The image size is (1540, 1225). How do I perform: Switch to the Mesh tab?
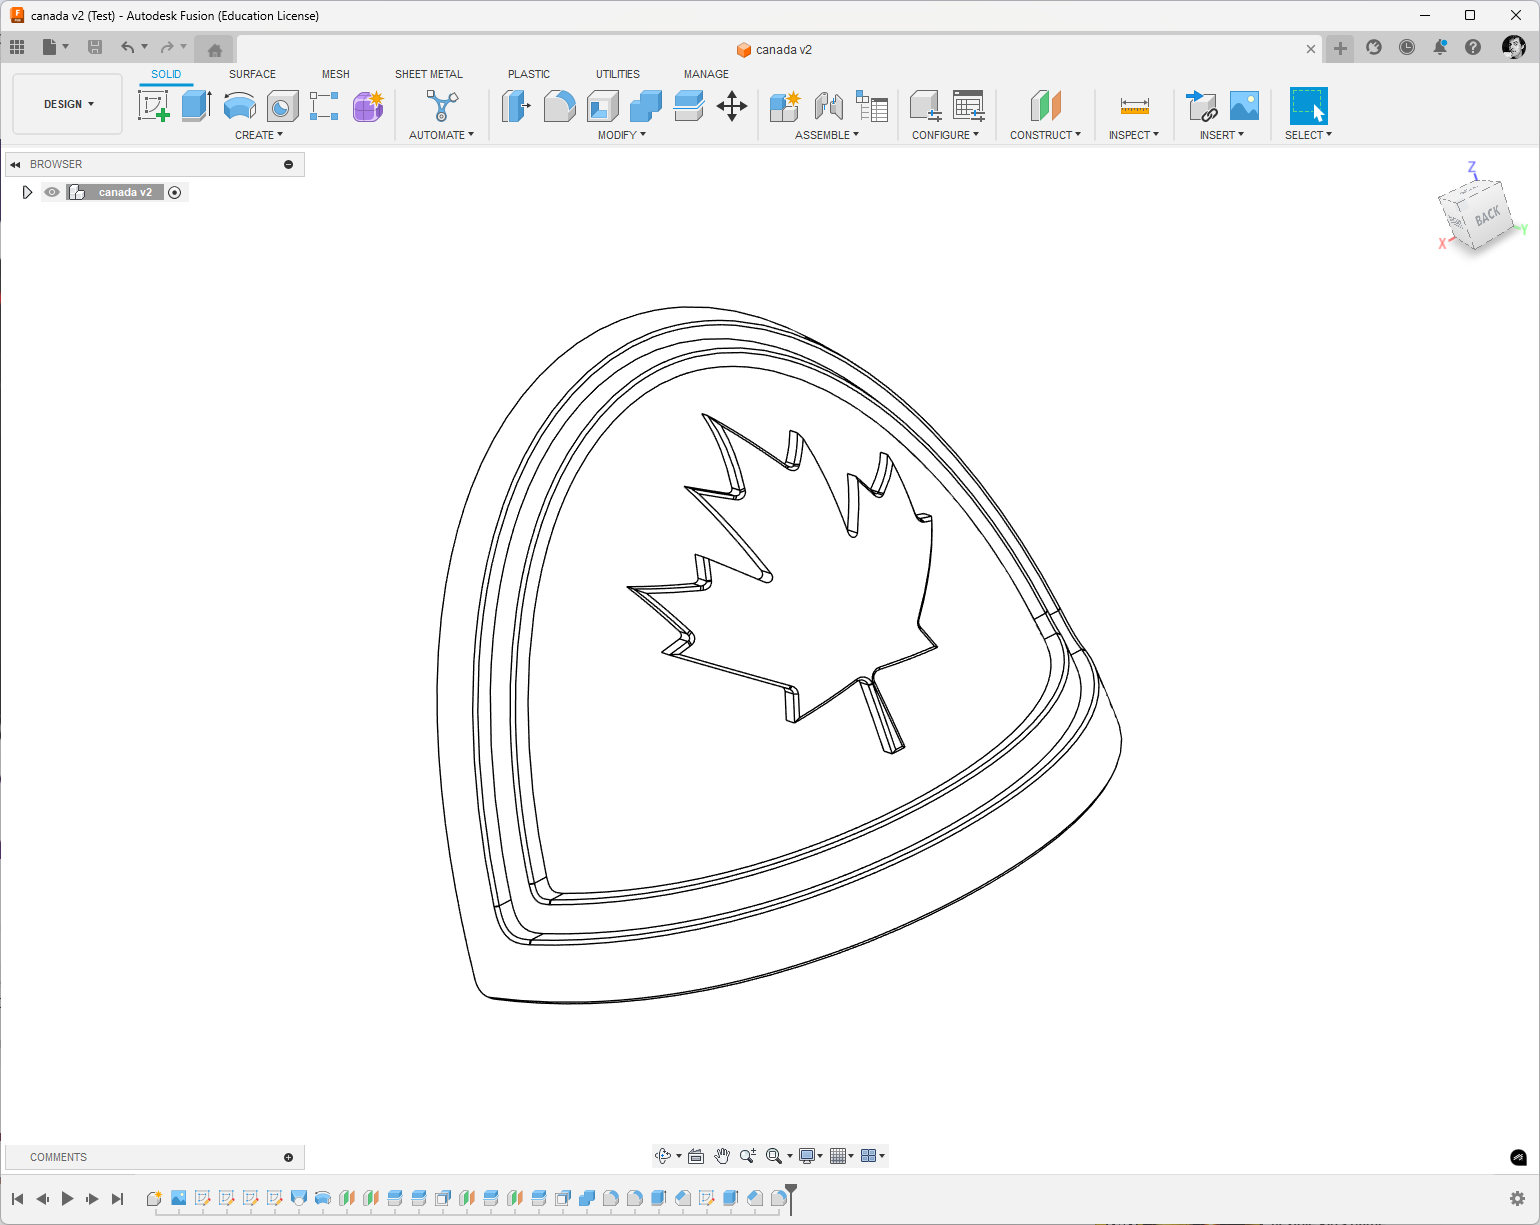336,74
